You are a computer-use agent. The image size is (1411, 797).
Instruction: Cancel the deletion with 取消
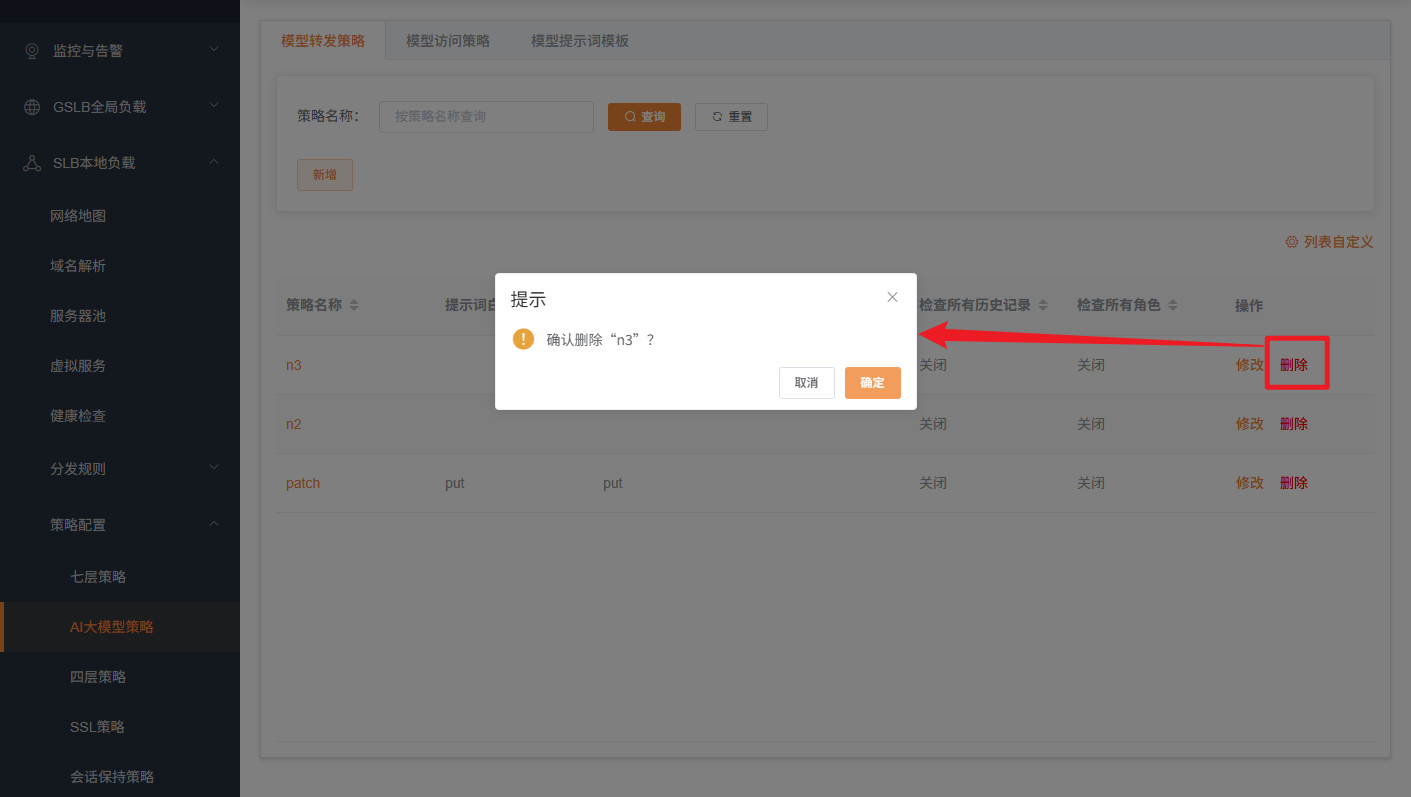coord(807,382)
